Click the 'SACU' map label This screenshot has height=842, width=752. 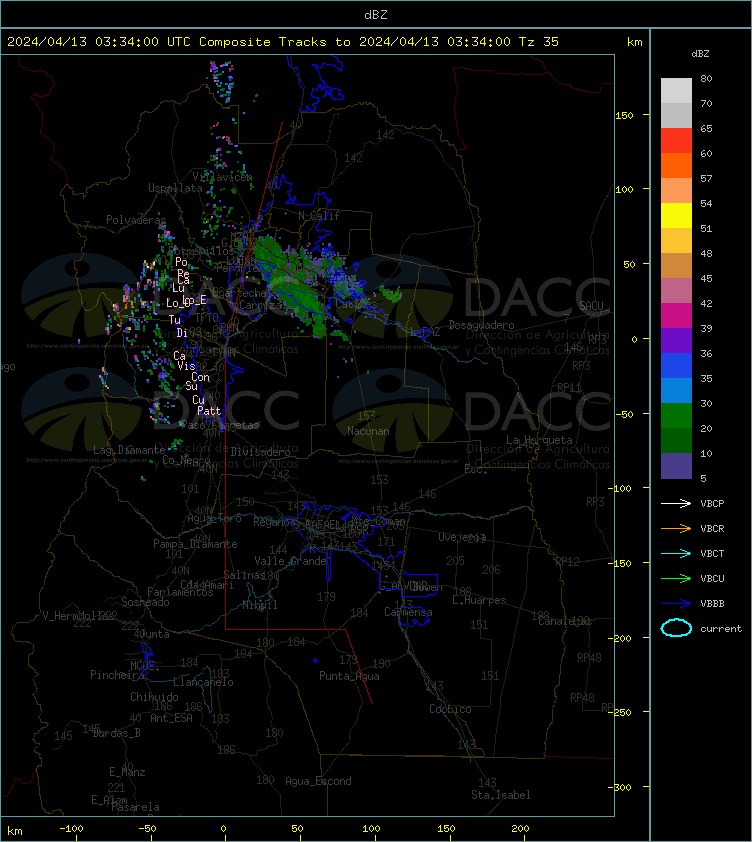[591, 306]
